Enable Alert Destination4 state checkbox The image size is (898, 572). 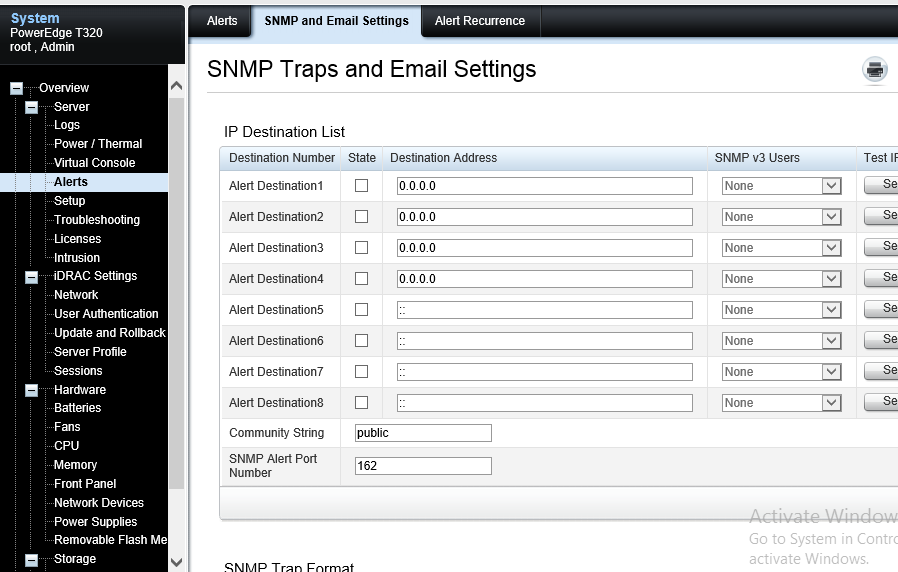(x=361, y=279)
